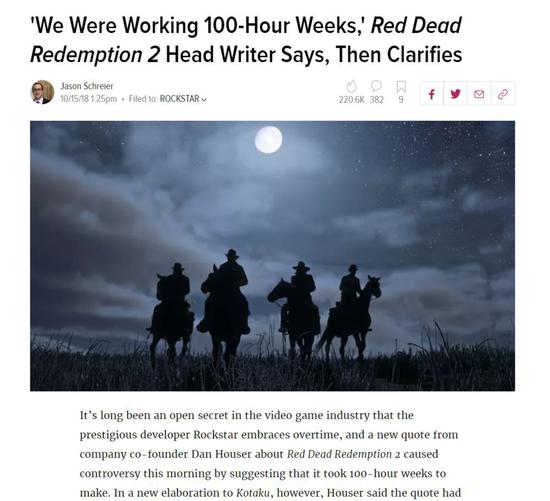This screenshot has height=501, width=550.
Task: Click the 220.6K view count
Action: [351, 100]
